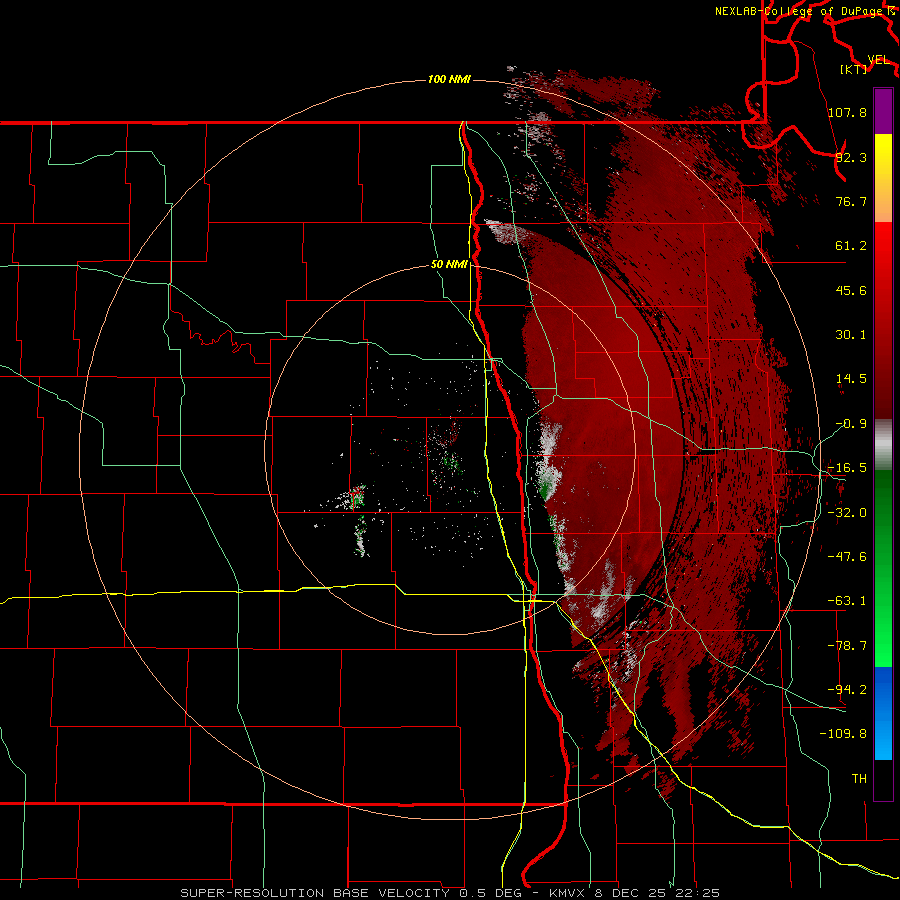Click the 45.6 scale value

point(851,290)
